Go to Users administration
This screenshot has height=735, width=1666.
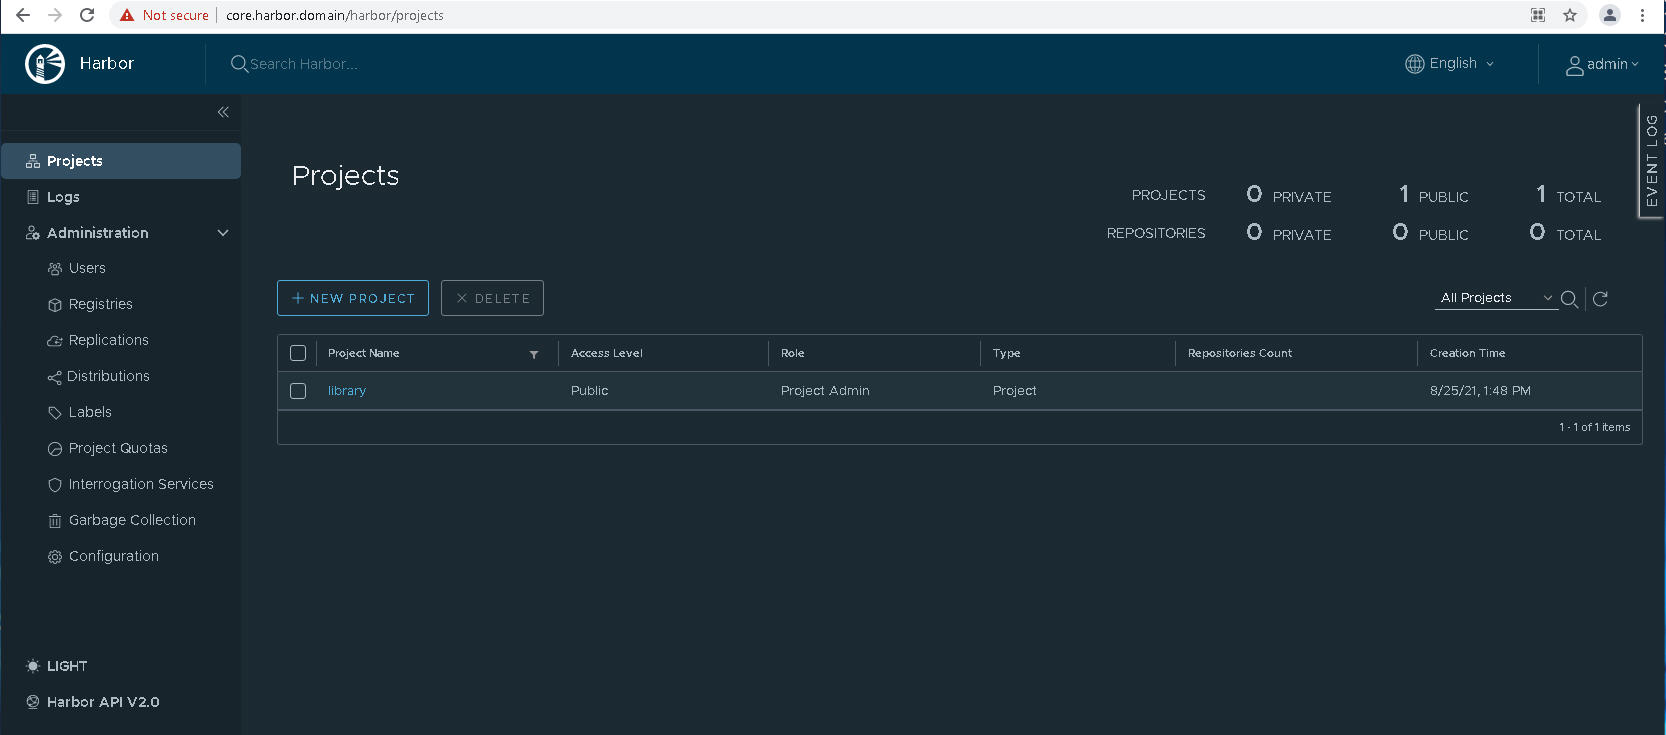coord(87,268)
